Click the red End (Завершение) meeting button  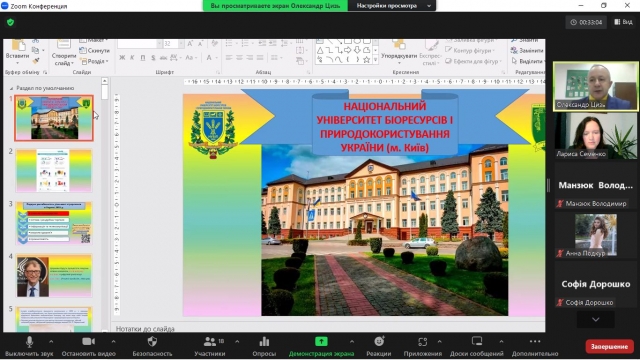coord(609,347)
